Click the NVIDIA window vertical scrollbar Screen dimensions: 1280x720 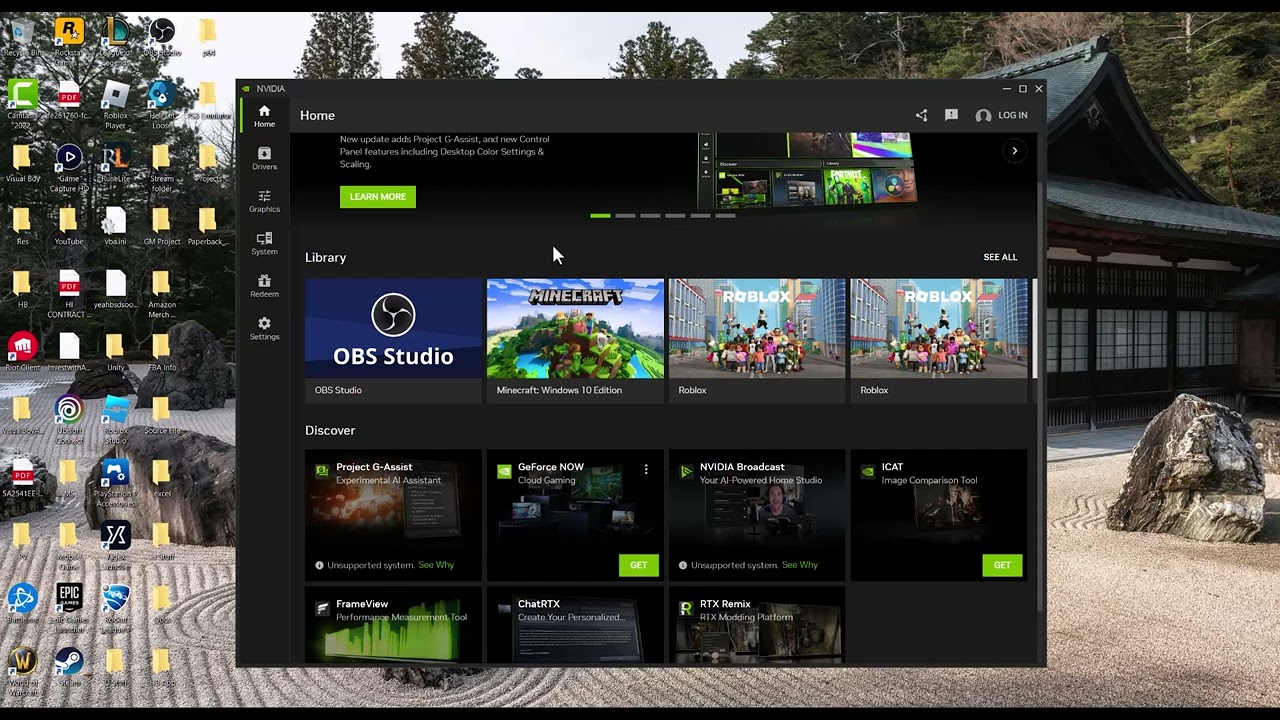1042,395
